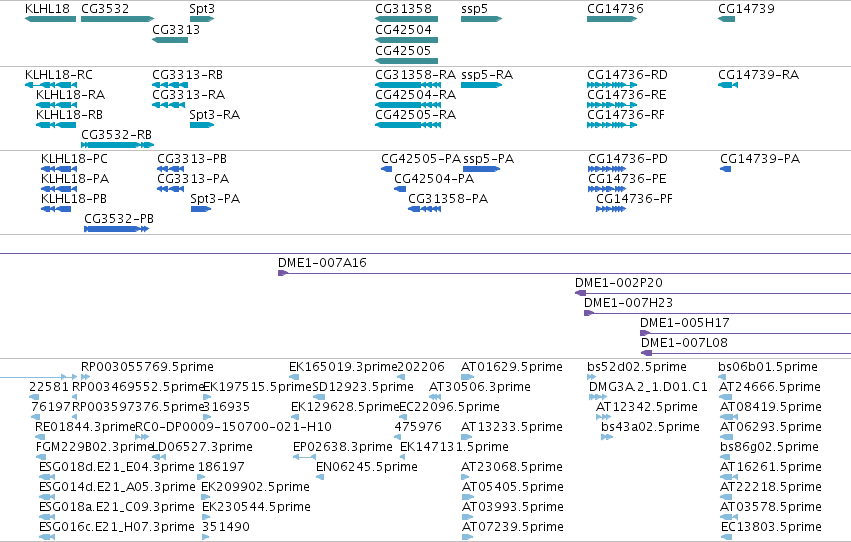This screenshot has width=851, height=542.
Task: Click protein CG3532-PB
Action: 116,229
